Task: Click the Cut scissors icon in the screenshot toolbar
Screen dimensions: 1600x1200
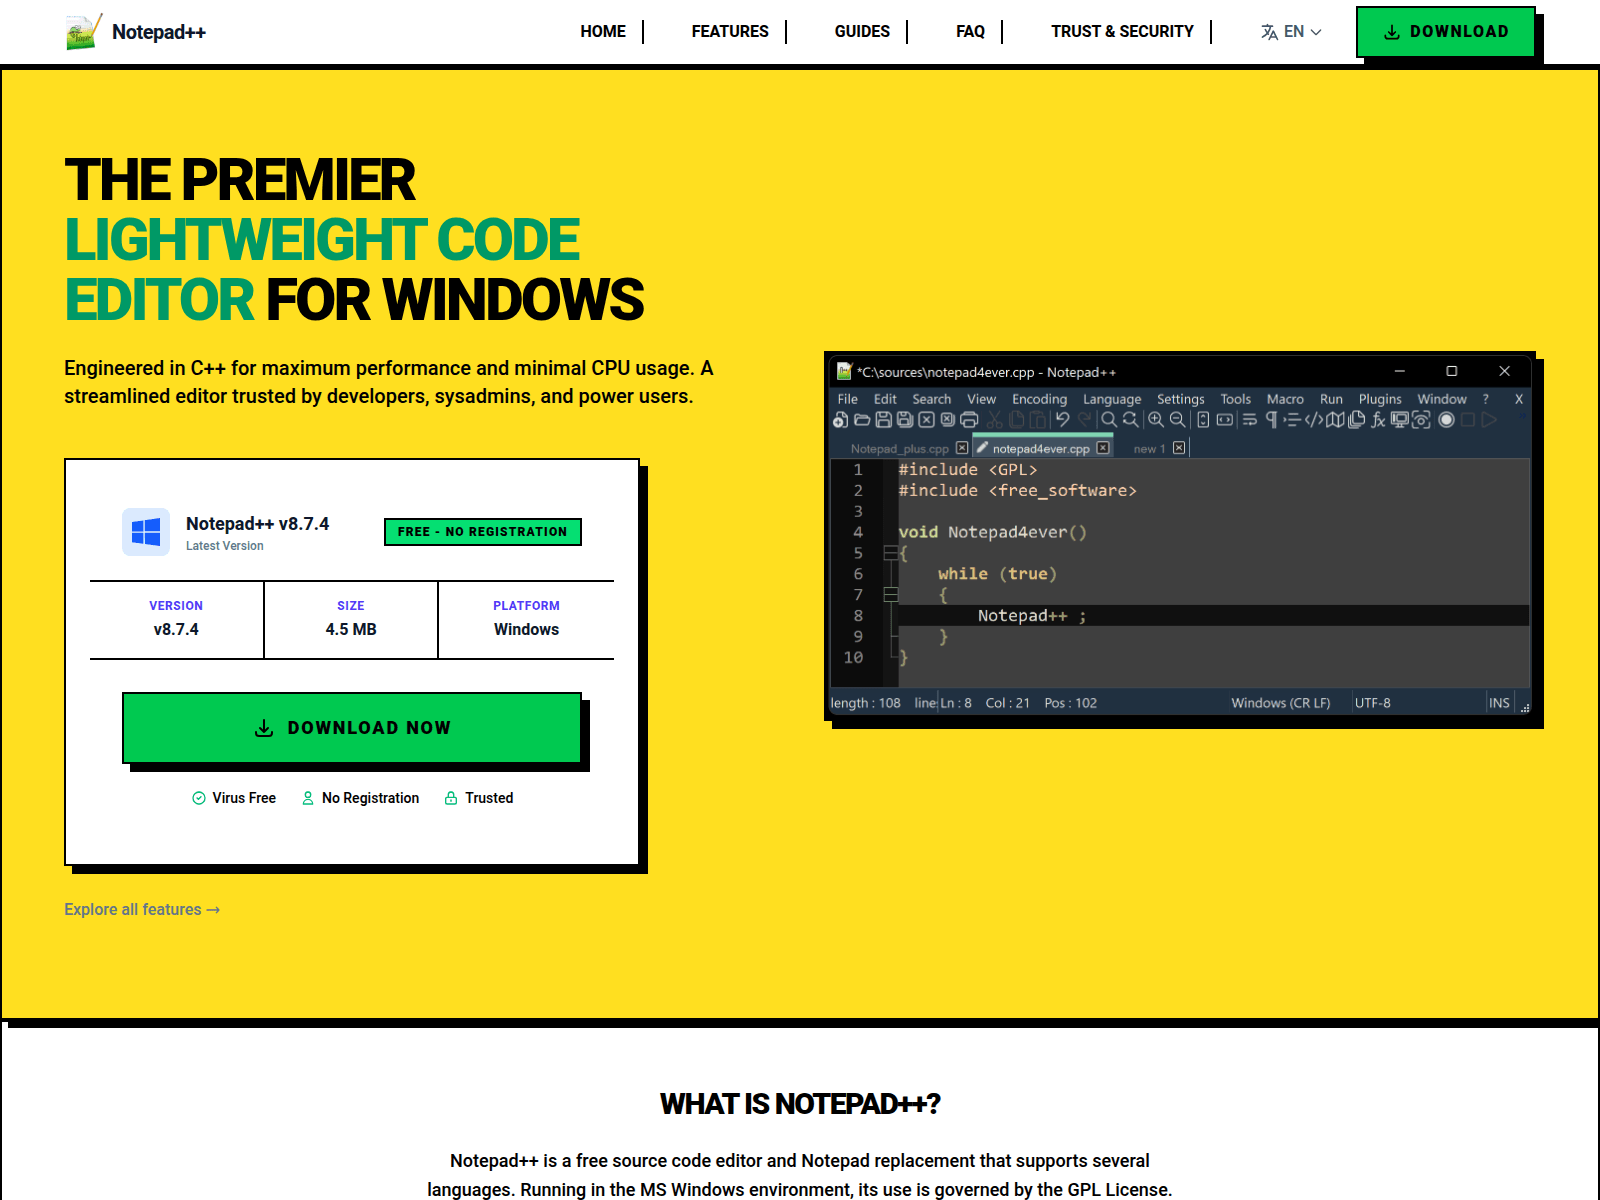Action: click(x=995, y=420)
